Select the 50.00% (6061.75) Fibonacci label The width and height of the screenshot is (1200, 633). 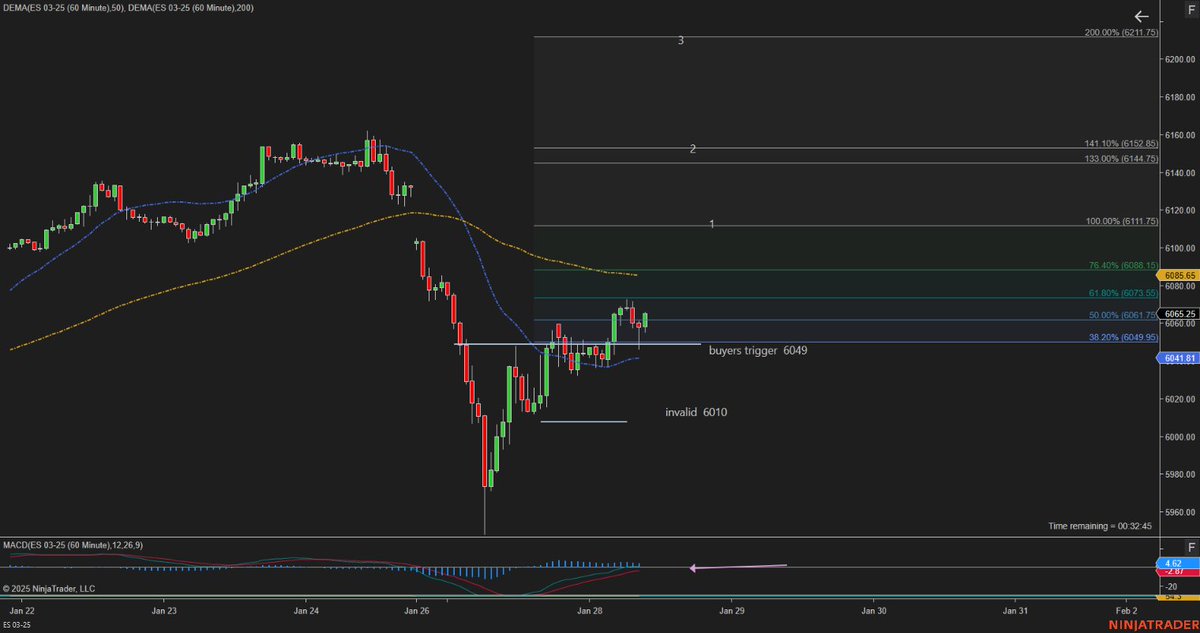[1123, 315]
